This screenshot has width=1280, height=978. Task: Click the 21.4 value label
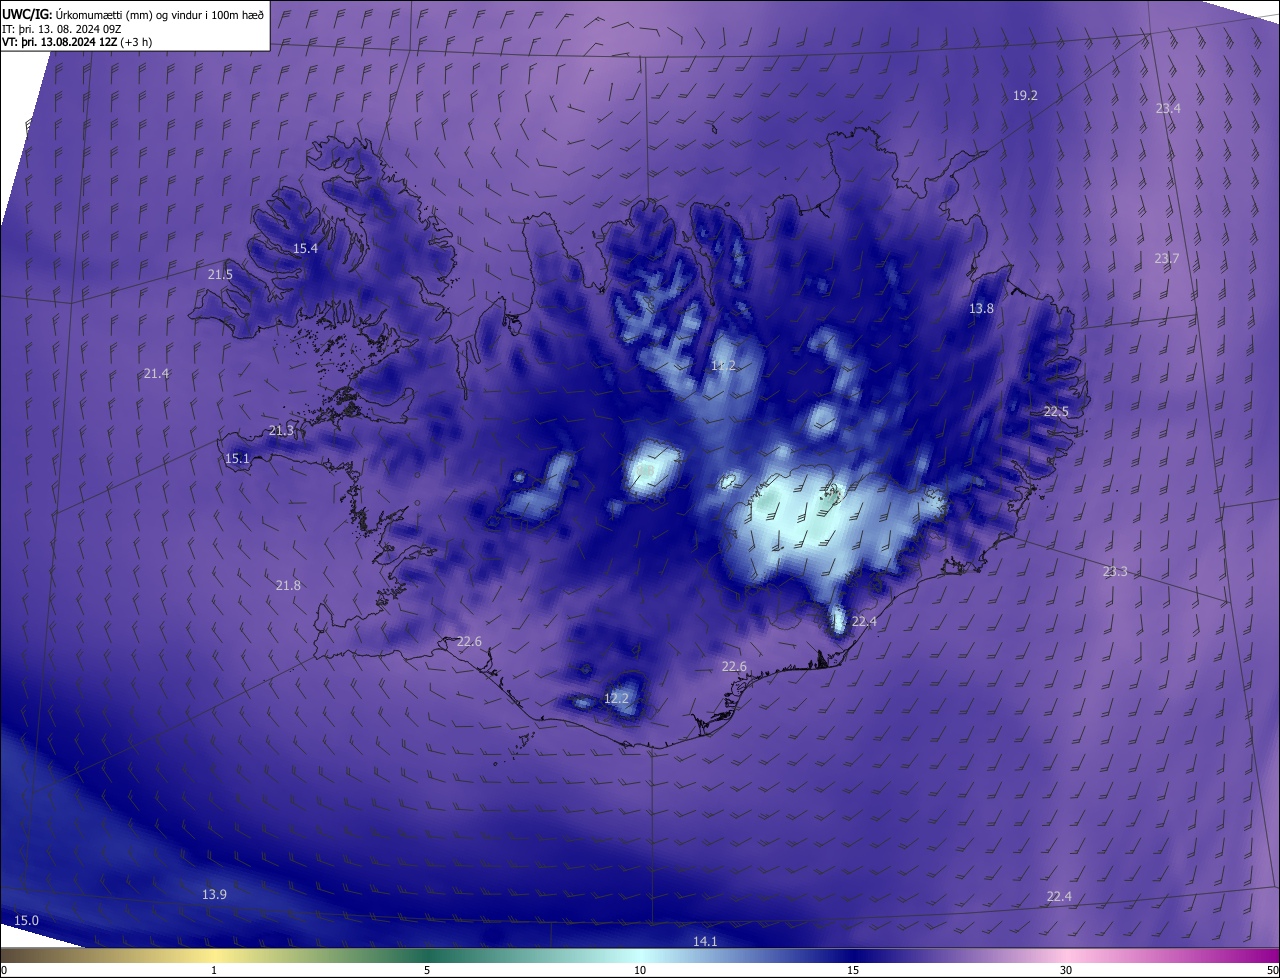(x=156, y=373)
